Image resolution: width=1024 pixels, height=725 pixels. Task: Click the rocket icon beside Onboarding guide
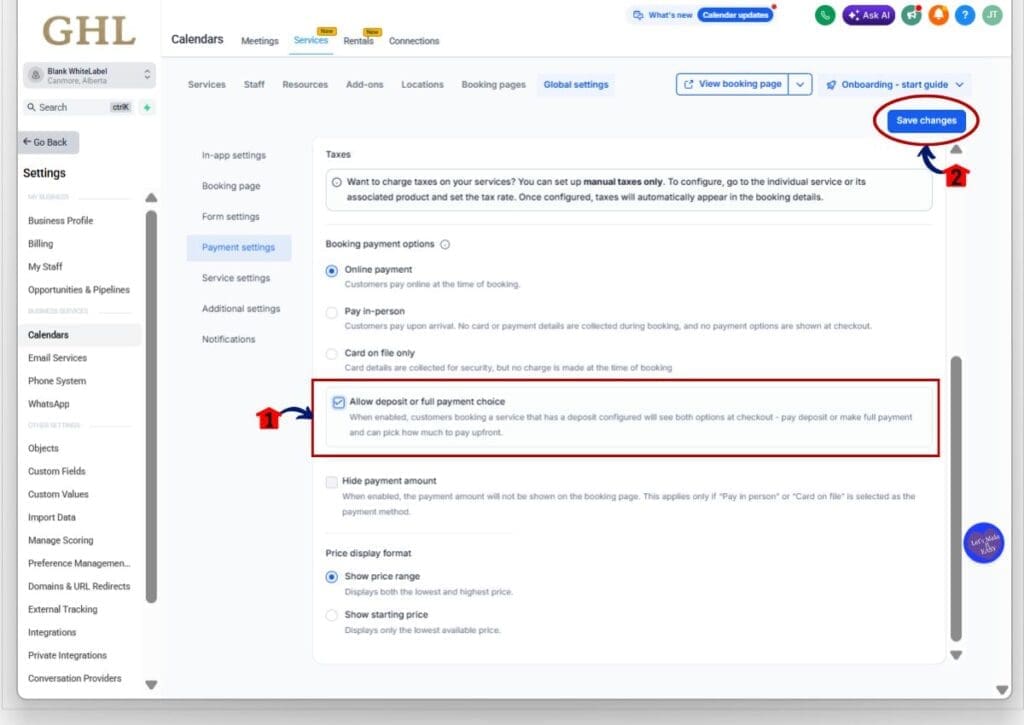click(831, 85)
